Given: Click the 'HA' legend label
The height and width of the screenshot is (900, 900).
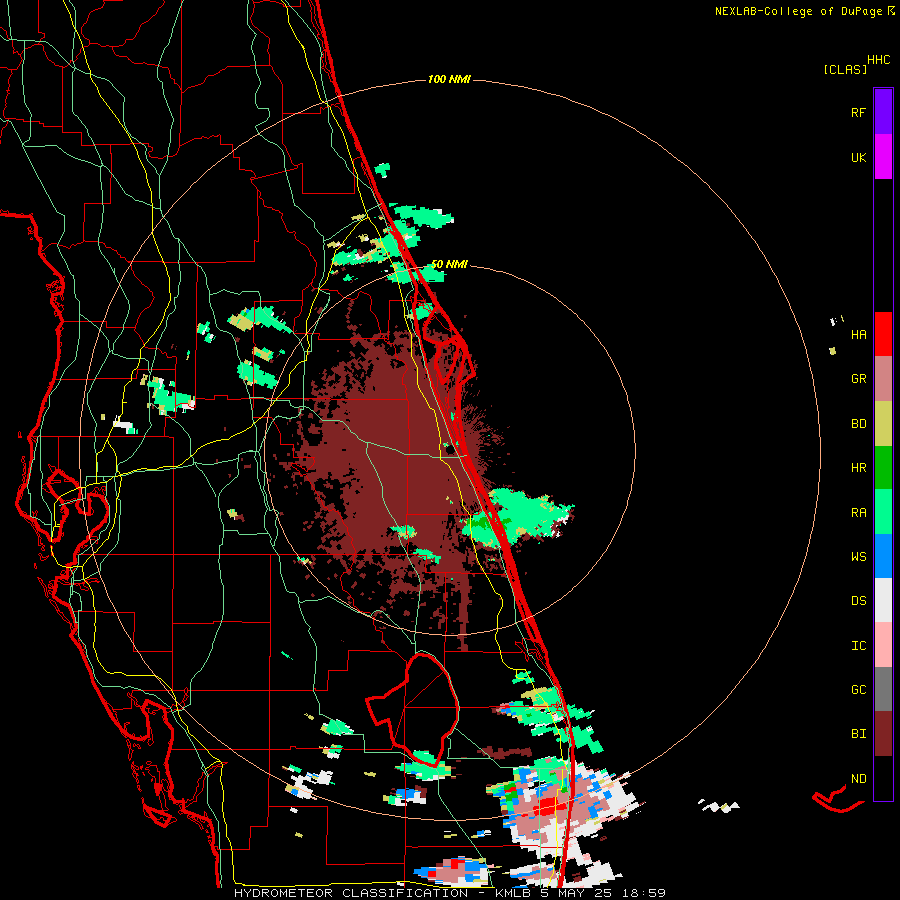Looking at the screenshot, I should pyautogui.click(x=859, y=335).
